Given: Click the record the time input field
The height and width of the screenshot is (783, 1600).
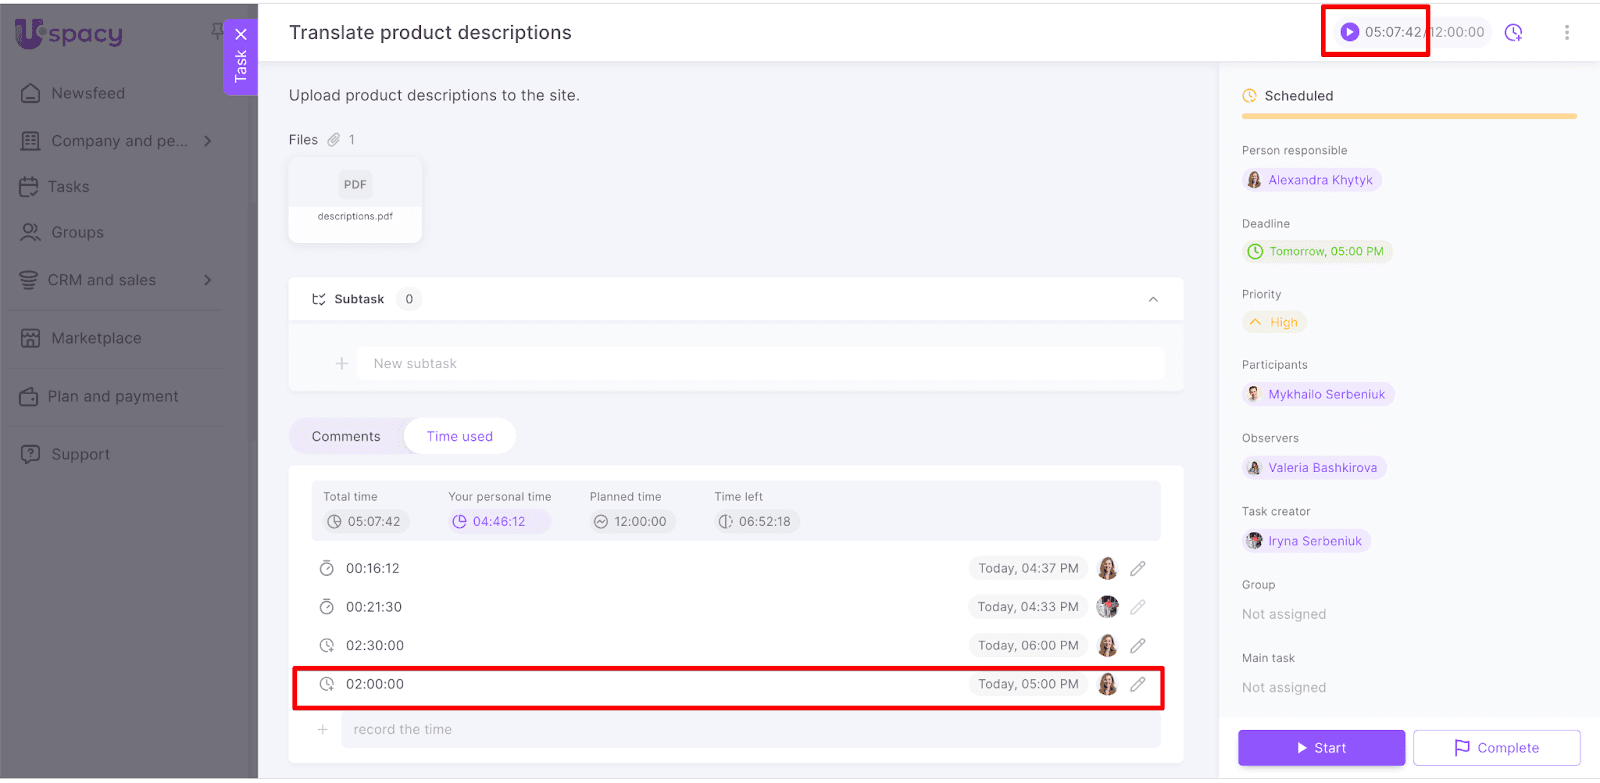Looking at the screenshot, I should (750, 730).
